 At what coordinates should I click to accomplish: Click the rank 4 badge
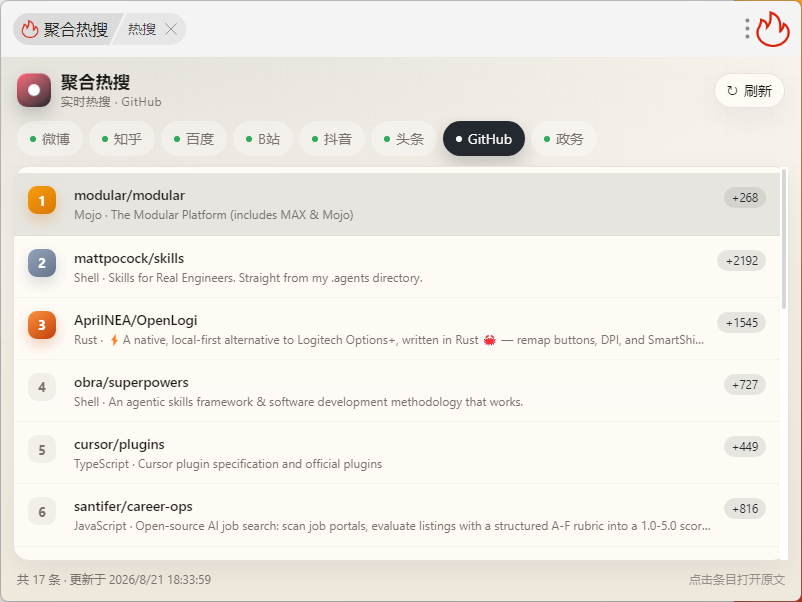[x=42, y=387]
